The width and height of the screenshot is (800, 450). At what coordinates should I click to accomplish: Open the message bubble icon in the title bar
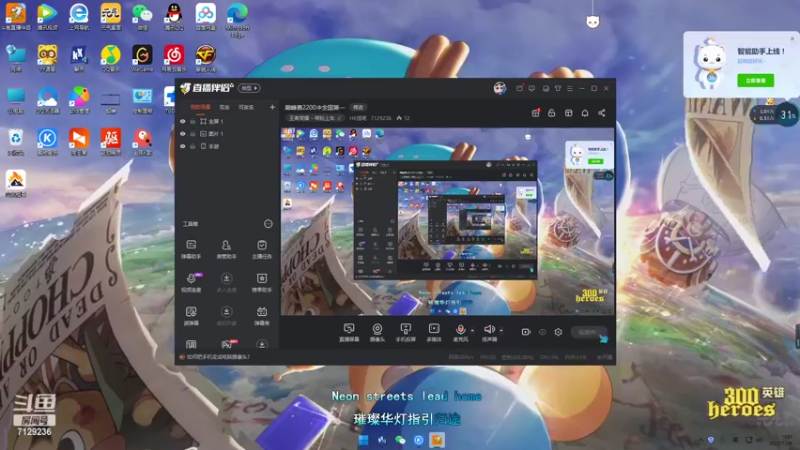pyautogui.click(x=532, y=88)
